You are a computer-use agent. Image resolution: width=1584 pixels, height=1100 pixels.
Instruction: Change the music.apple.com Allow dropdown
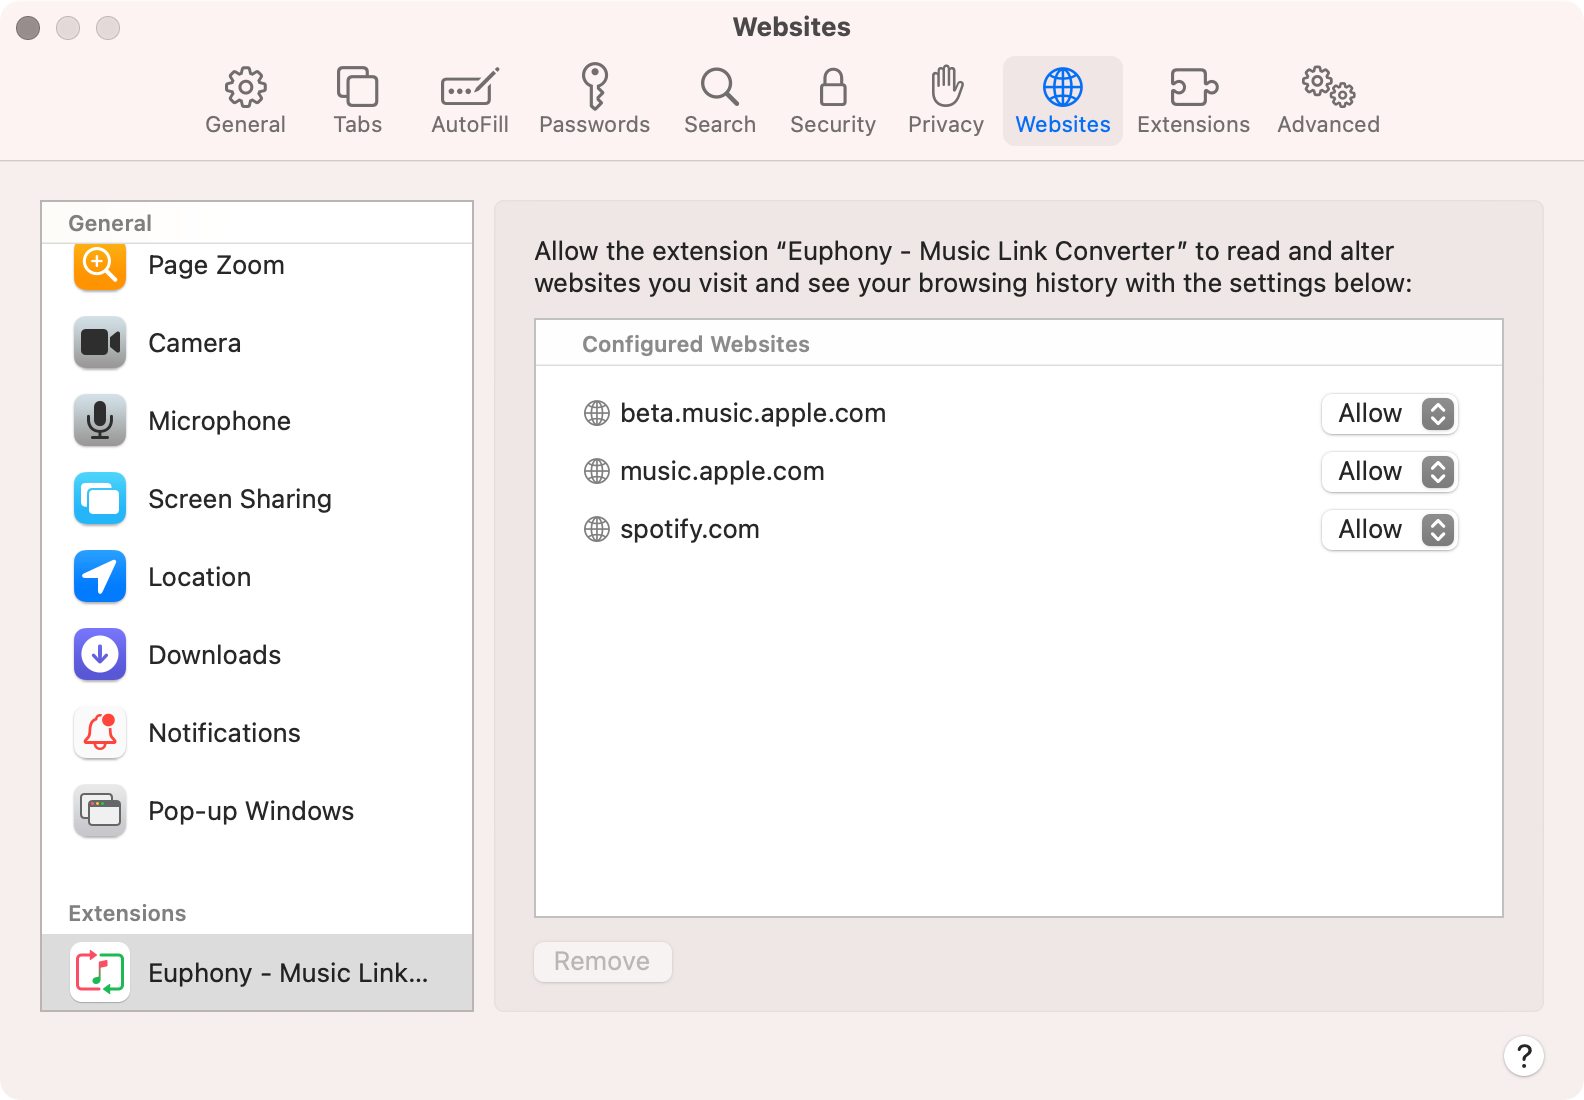pos(1389,472)
